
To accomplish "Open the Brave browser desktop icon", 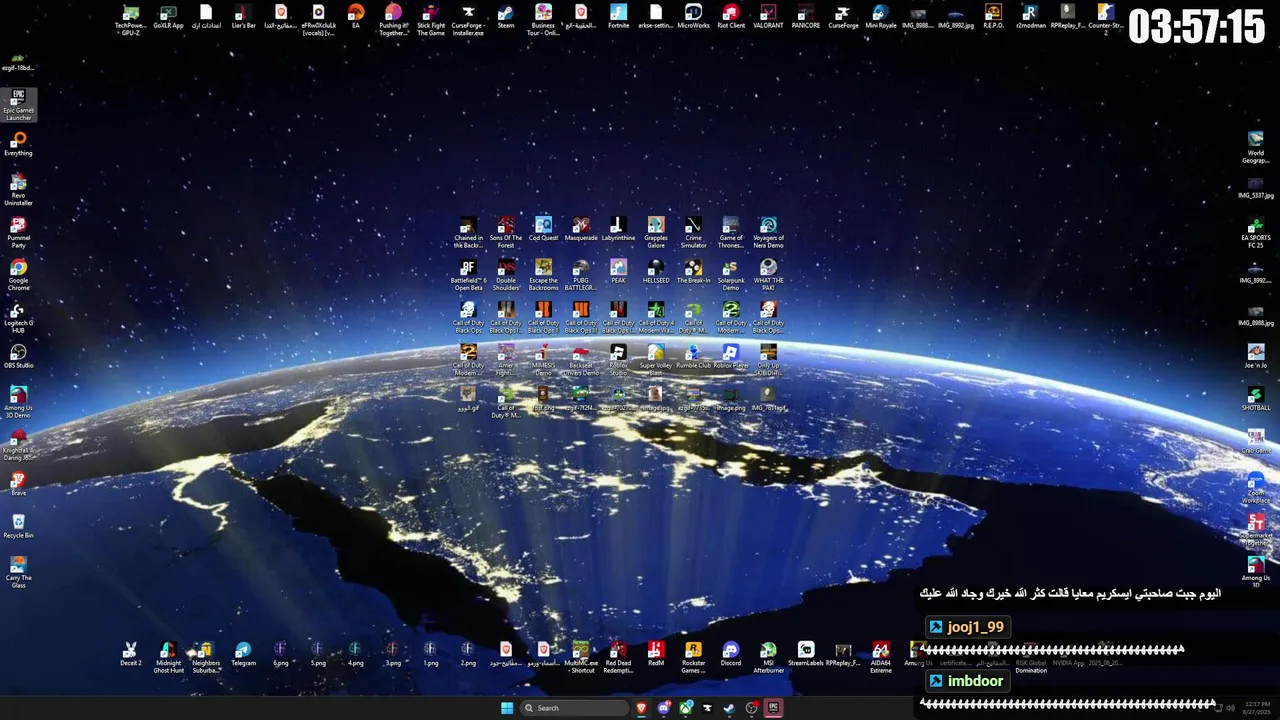I will (18, 484).
